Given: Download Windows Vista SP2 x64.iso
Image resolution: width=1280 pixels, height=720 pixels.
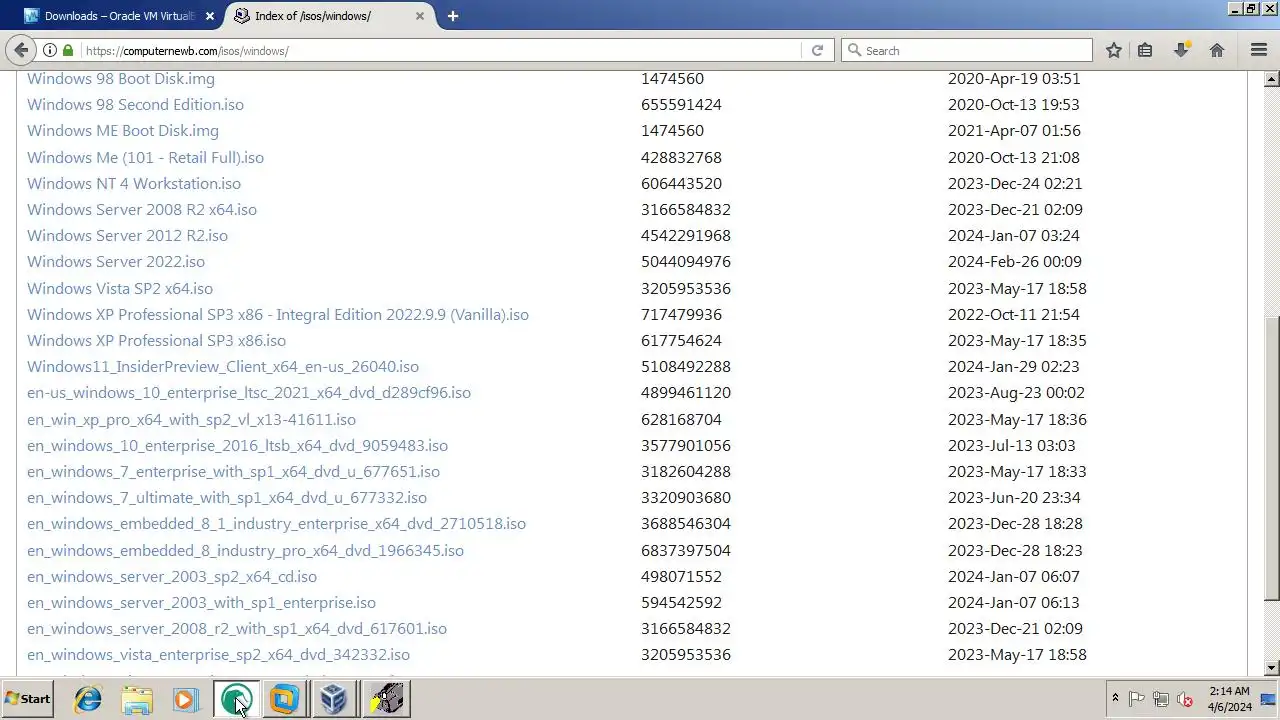Looking at the screenshot, I should coord(120,288).
